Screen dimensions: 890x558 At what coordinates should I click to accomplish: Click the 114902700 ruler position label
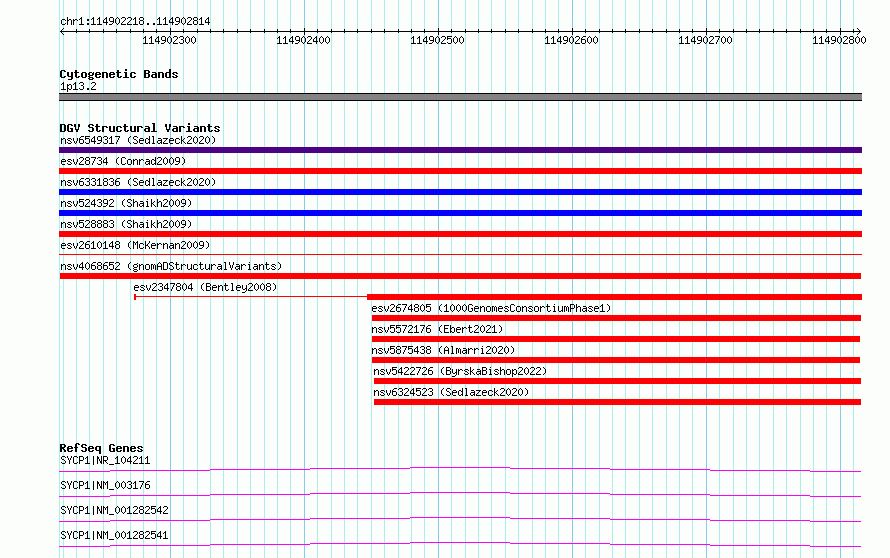point(705,40)
